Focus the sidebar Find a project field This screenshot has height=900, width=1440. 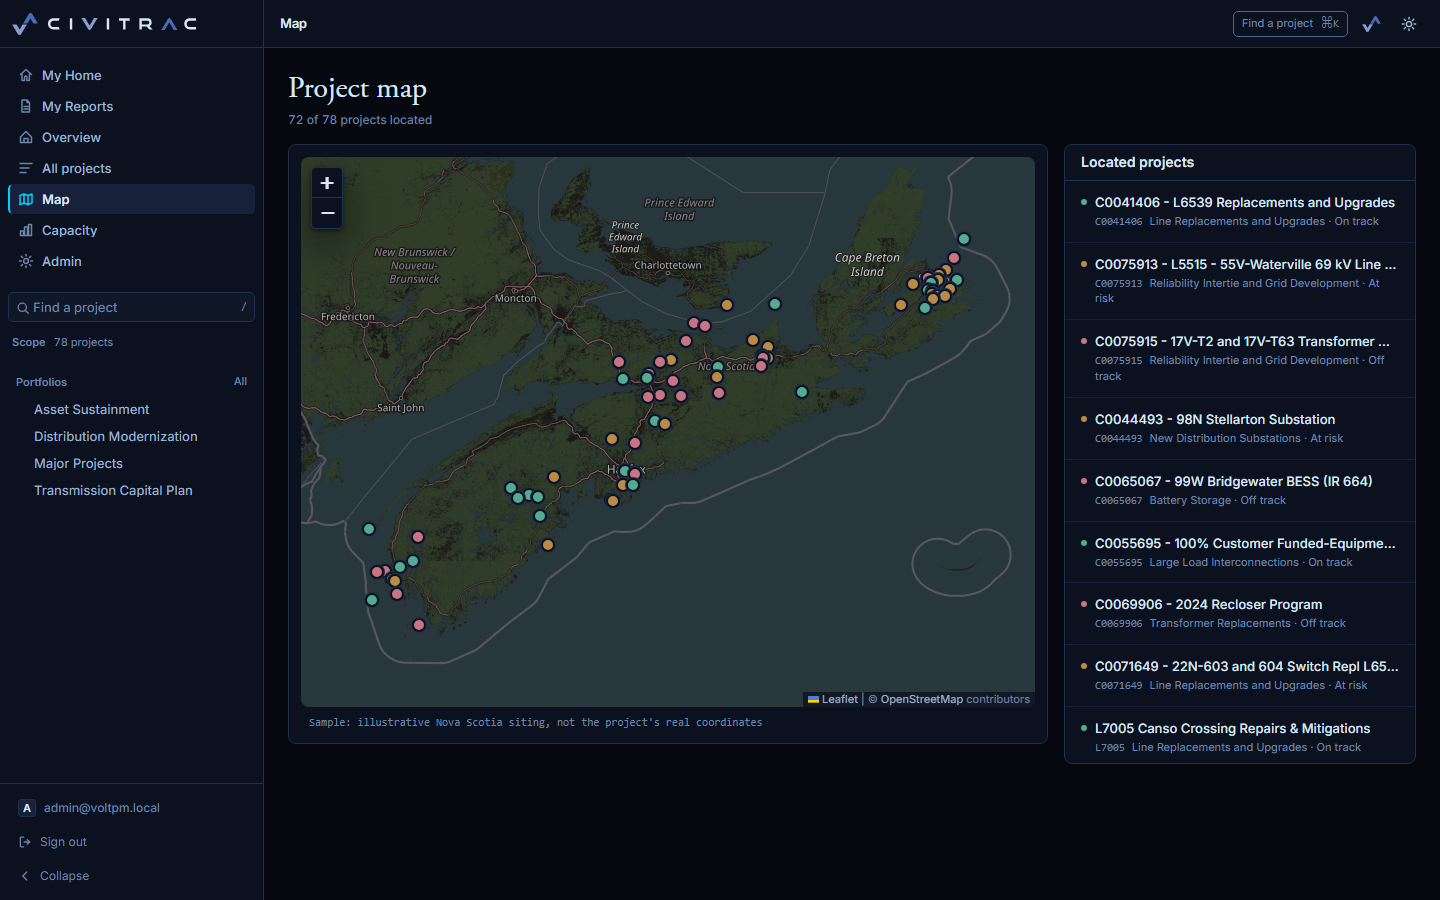pyautogui.click(x=131, y=307)
